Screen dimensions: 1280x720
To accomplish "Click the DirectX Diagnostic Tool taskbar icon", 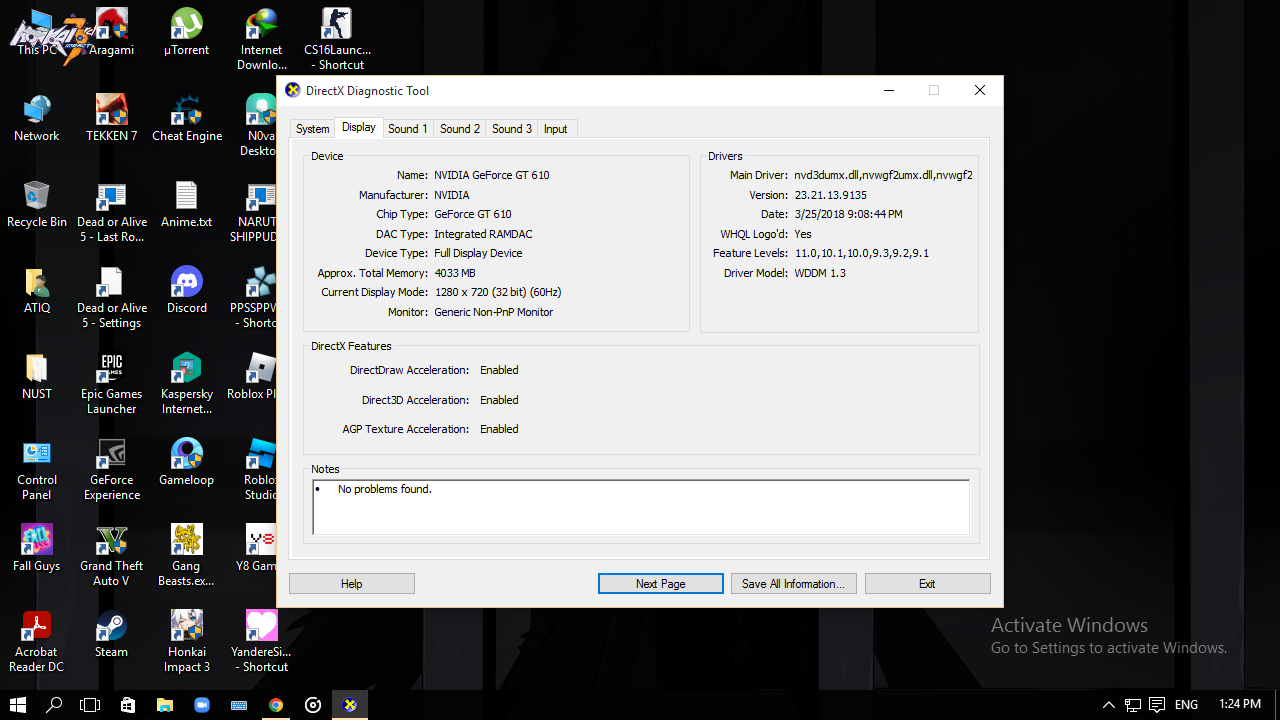I will click(350, 705).
